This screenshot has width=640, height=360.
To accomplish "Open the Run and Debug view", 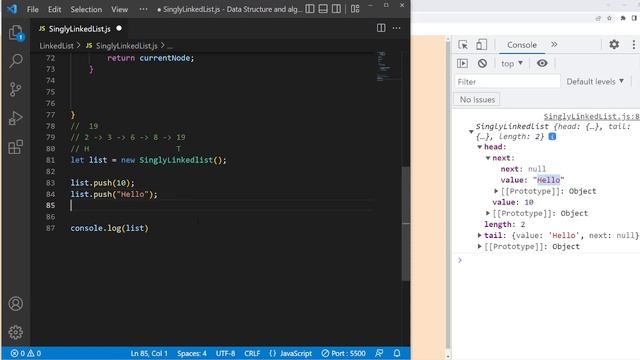I will pyautogui.click(x=16, y=118).
